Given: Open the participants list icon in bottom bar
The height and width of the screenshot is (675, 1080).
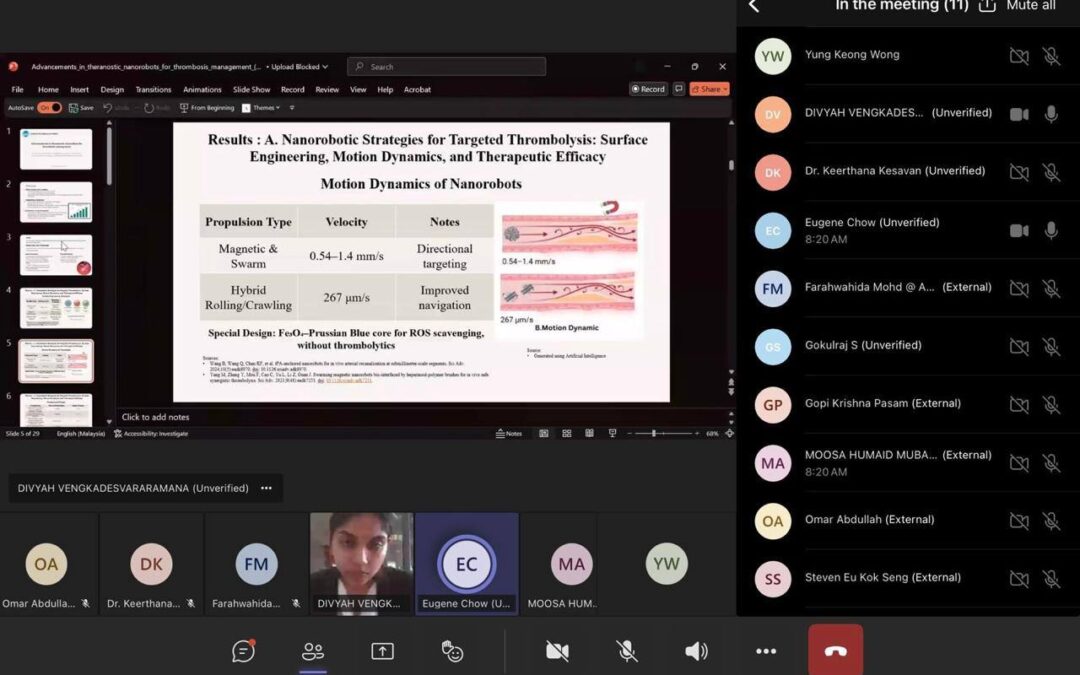Looking at the screenshot, I should tap(313, 651).
